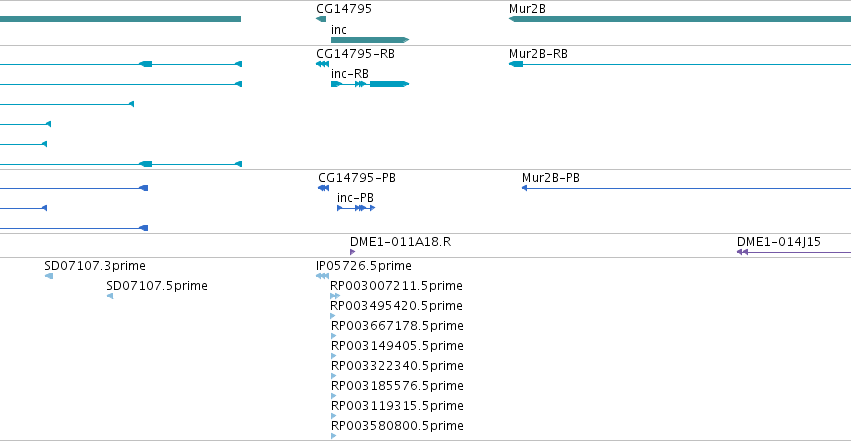Viewport: 851px width, 441px height.
Task: Select the CG14795-RB transcript arrows
Action: click(x=322, y=64)
